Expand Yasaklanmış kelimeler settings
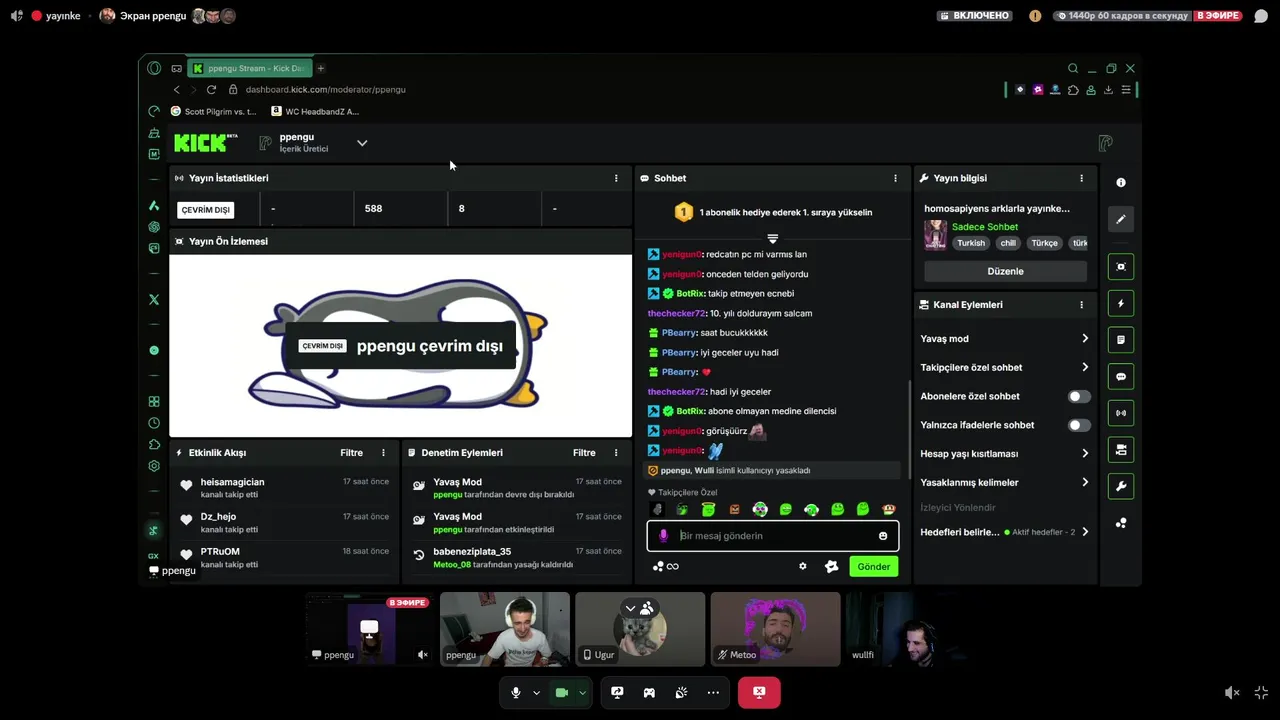The height and width of the screenshot is (720, 1280). point(1004,483)
